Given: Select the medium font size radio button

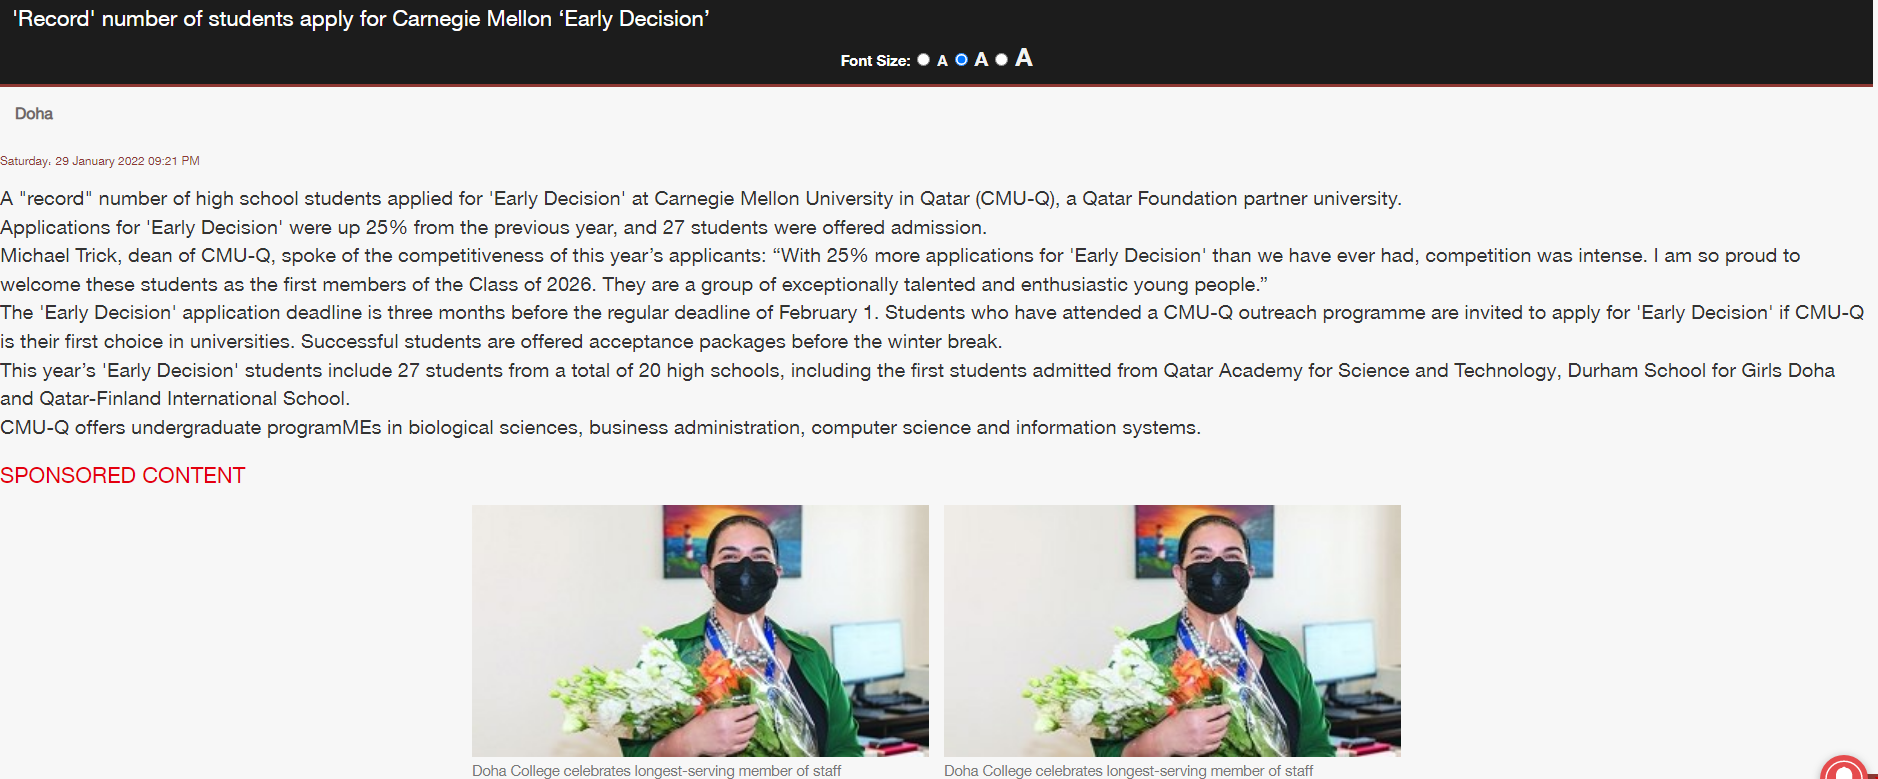Looking at the screenshot, I should coord(961,60).
